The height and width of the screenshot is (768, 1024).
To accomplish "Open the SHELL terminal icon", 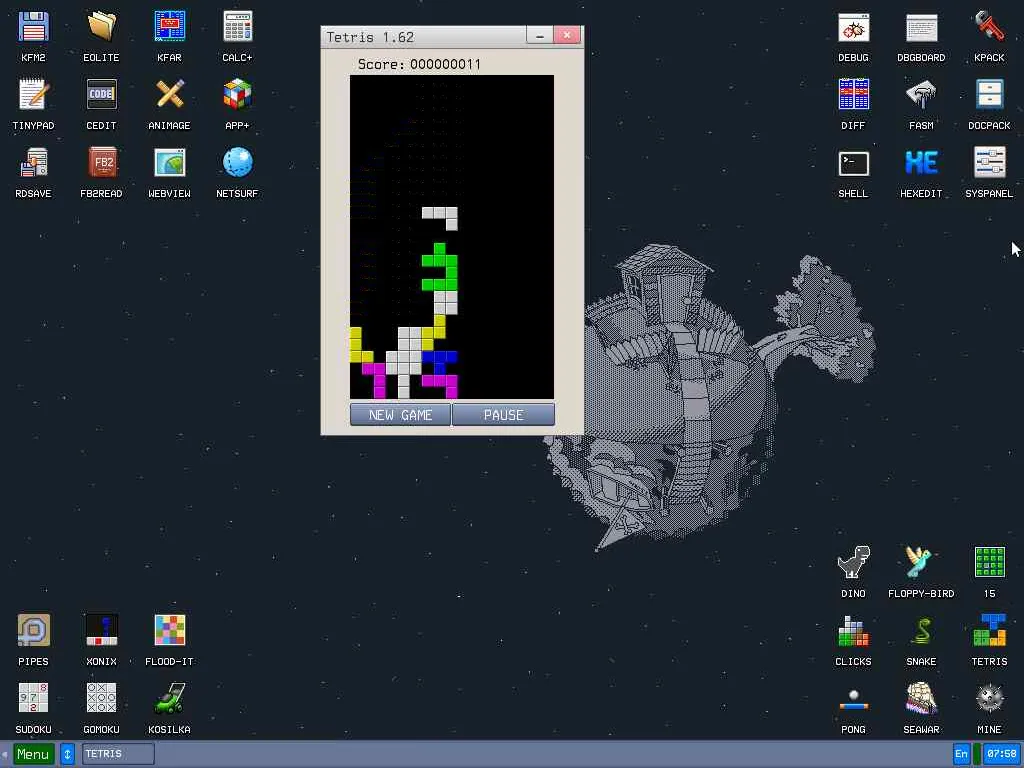I will point(854,163).
